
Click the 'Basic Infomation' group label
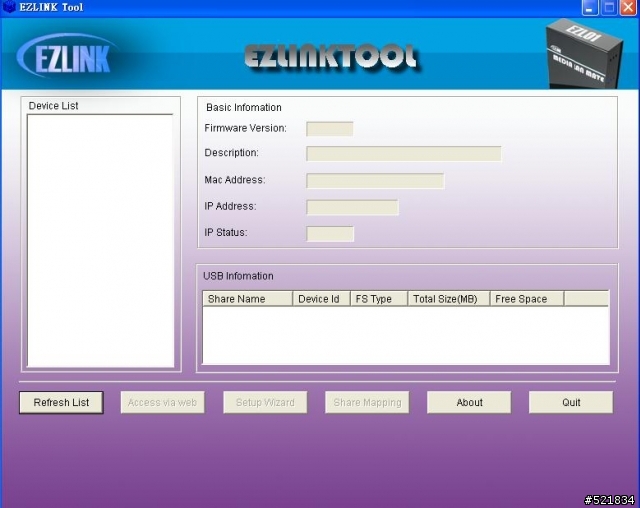pos(244,108)
